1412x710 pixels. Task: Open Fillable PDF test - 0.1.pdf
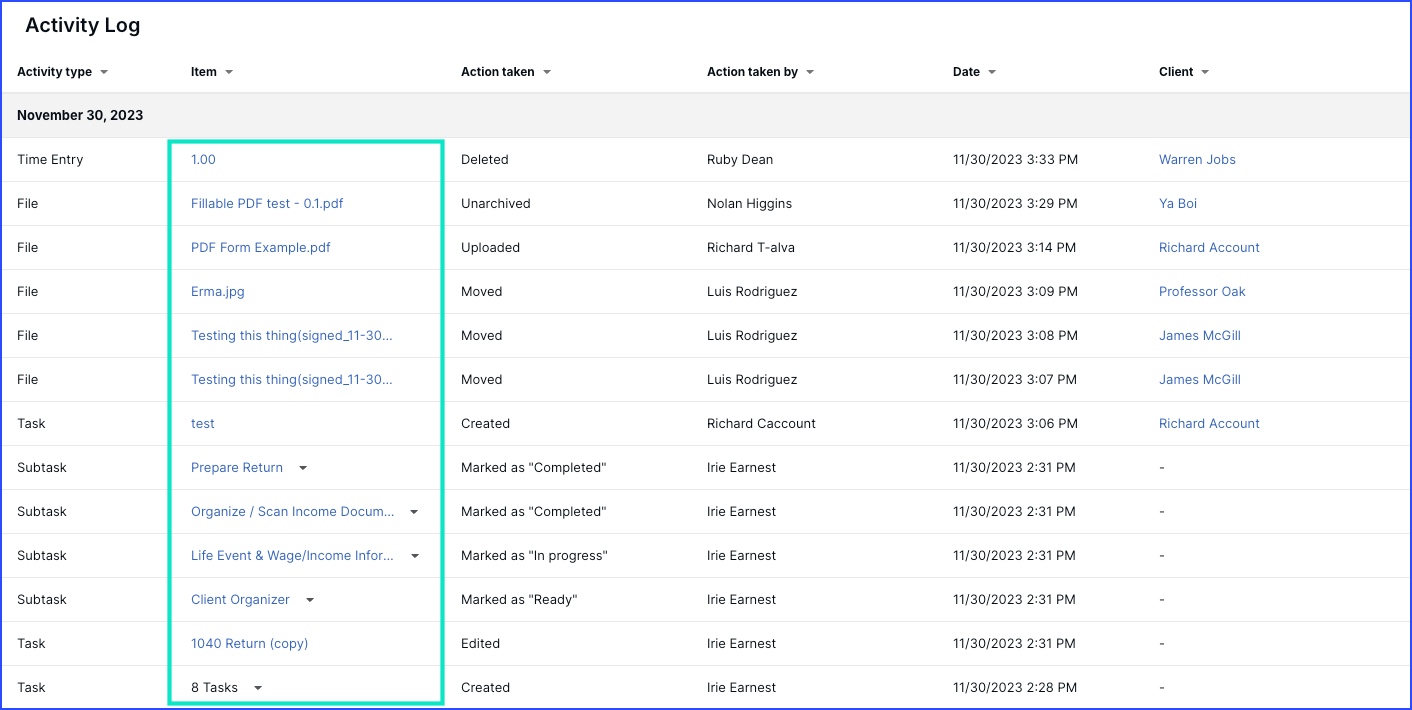coord(267,204)
